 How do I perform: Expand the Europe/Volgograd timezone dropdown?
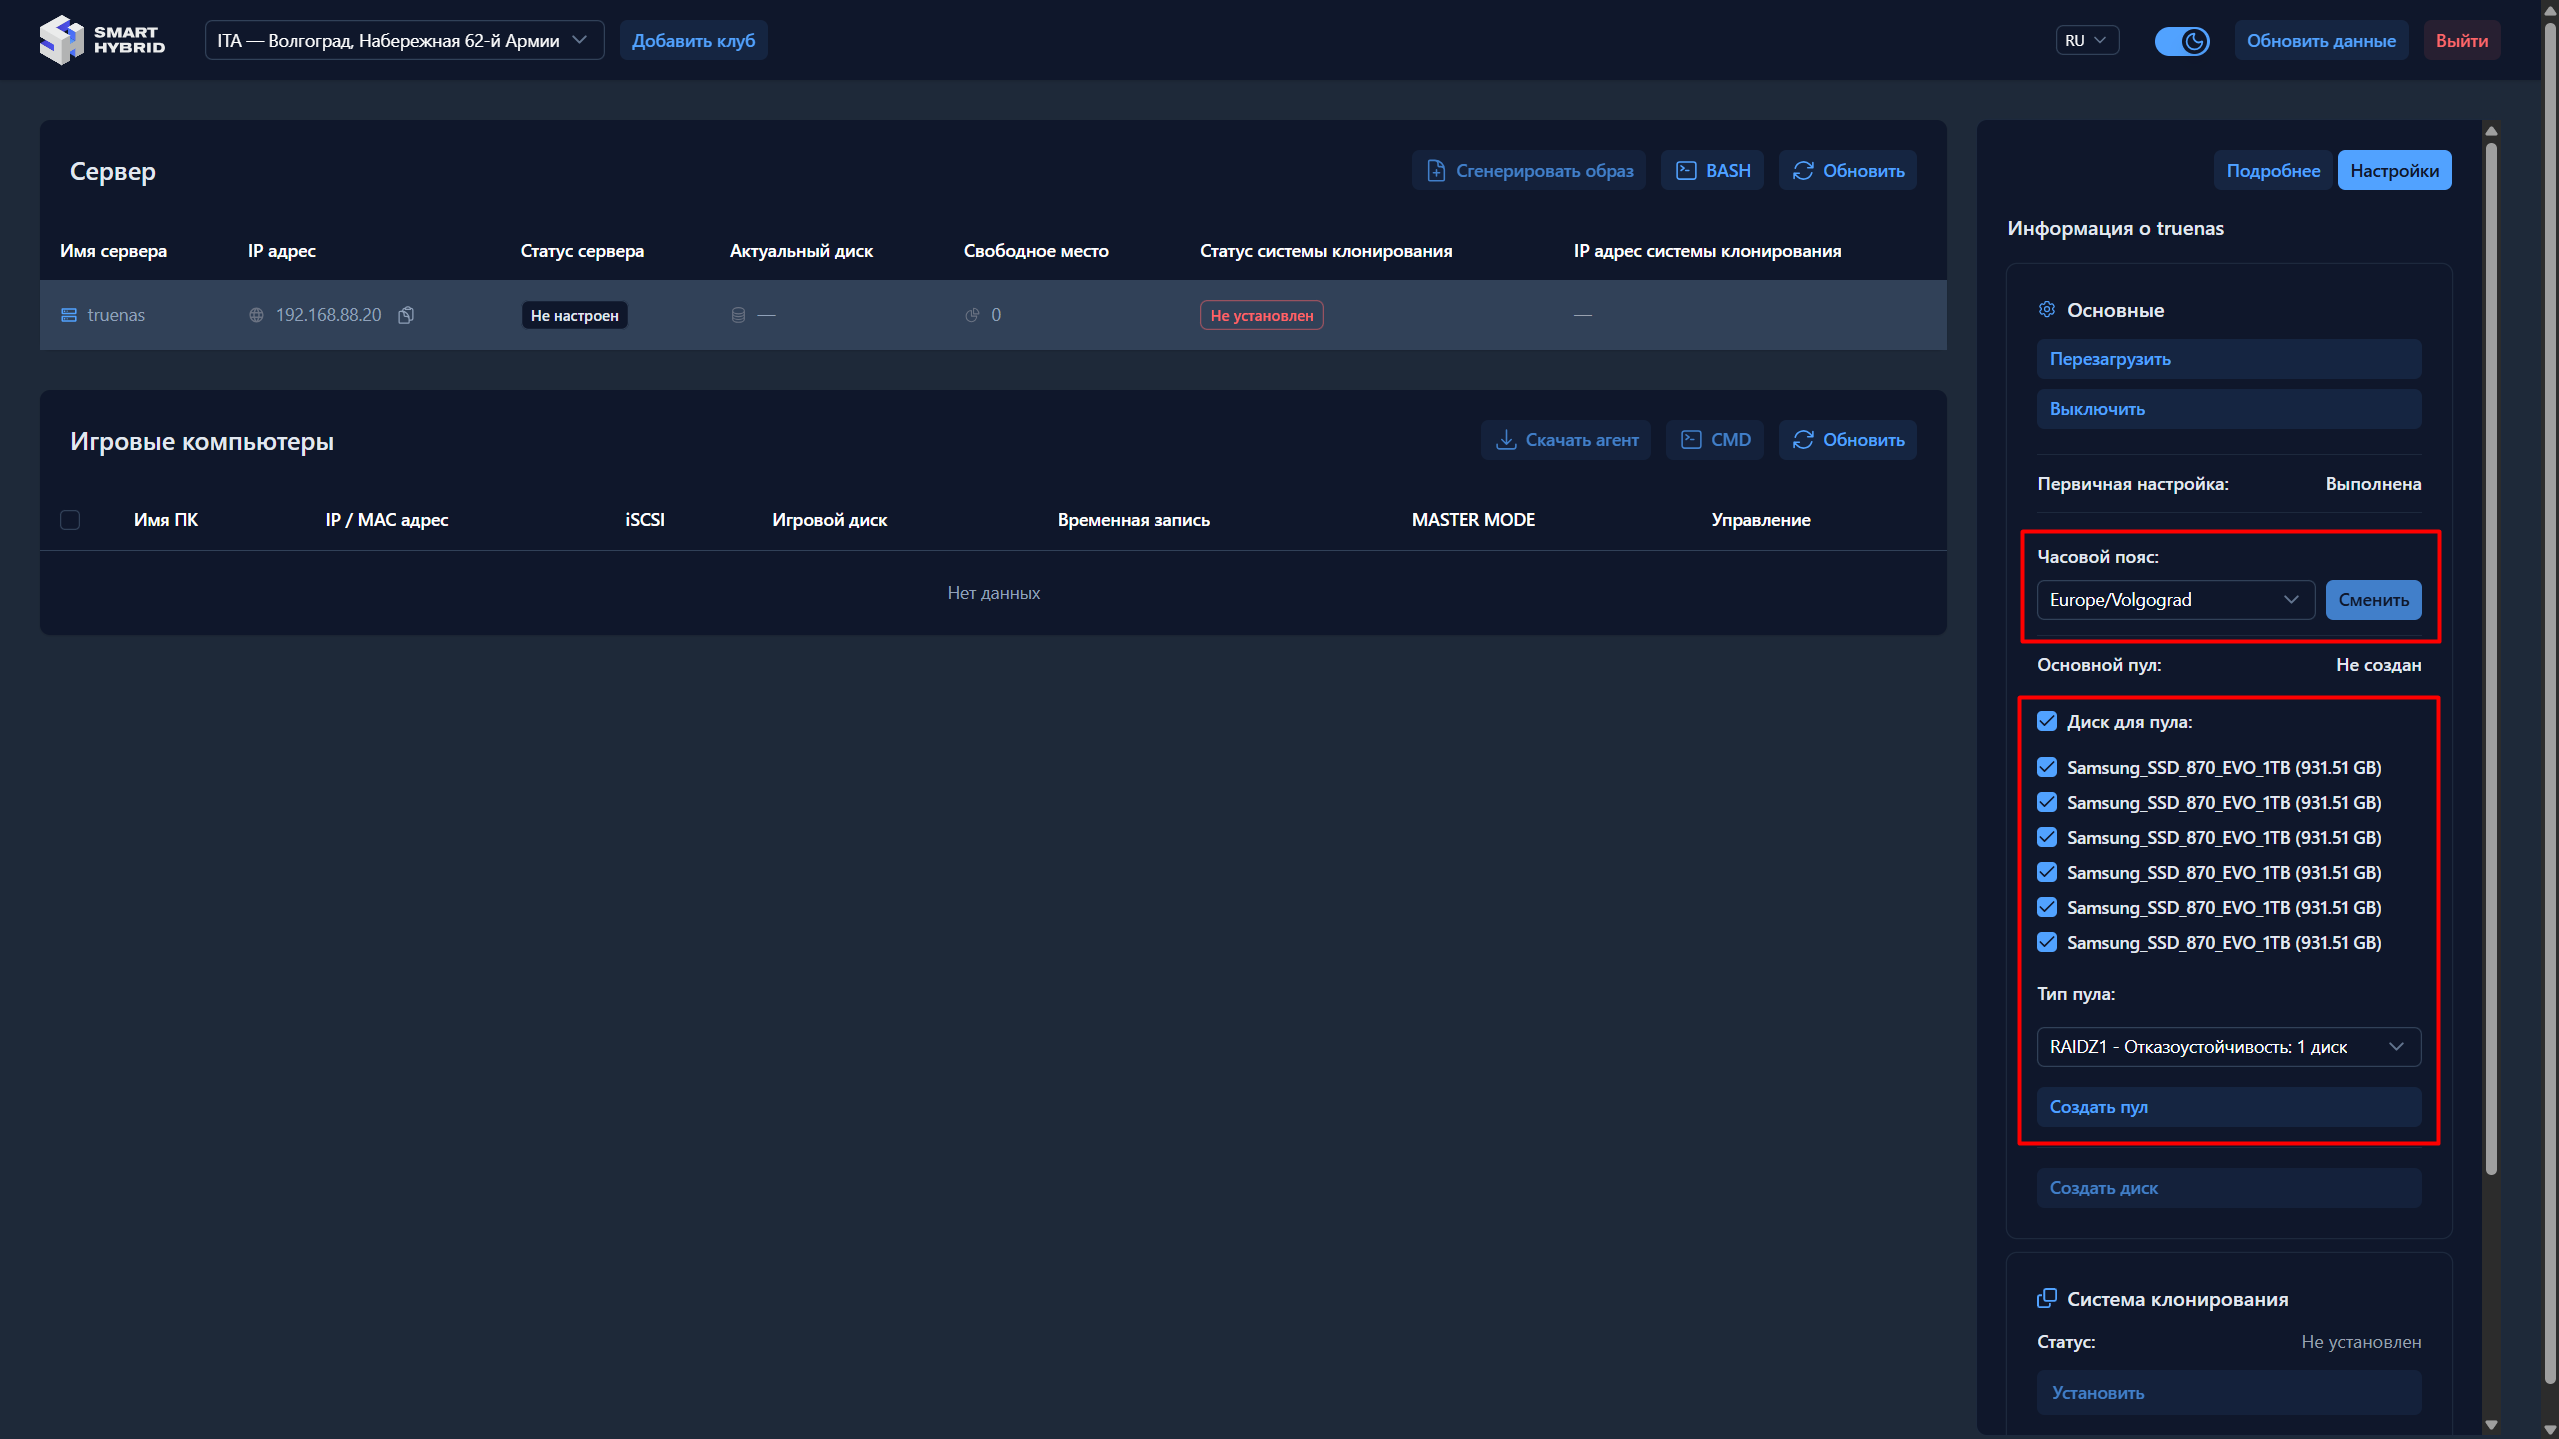tap(2175, 600)
